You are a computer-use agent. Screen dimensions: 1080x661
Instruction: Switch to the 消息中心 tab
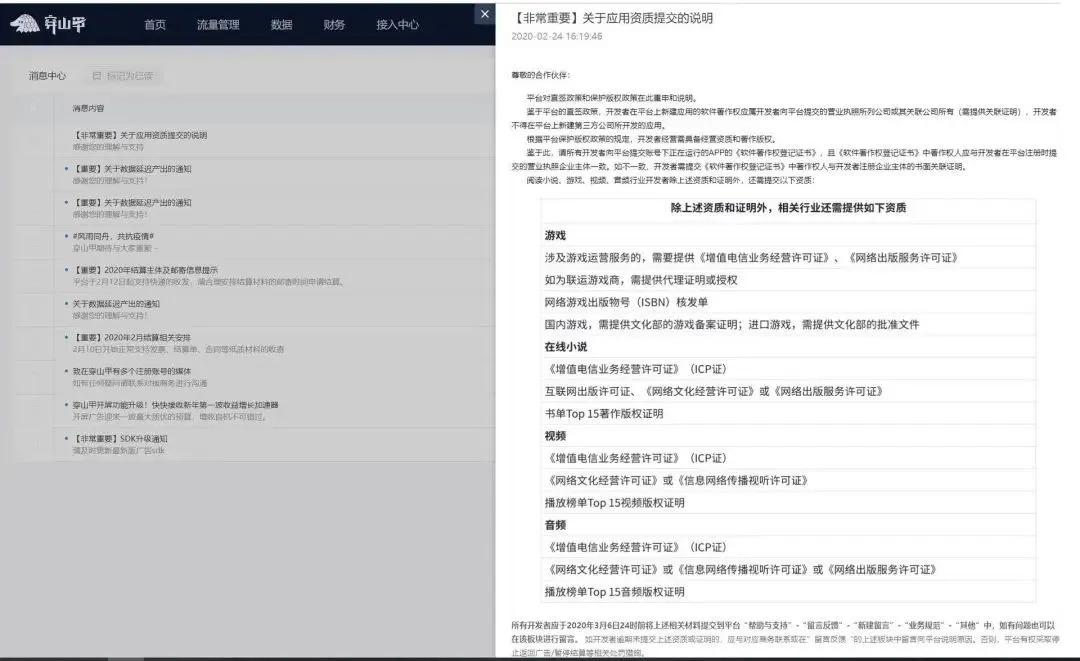[x=46, y=76]
